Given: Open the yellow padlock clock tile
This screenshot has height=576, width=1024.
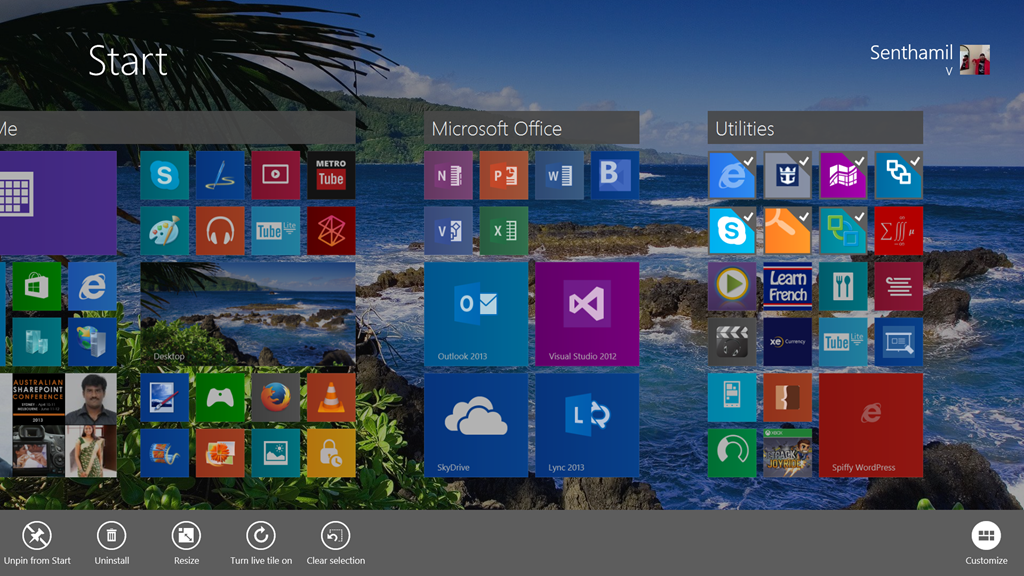Looking at the screenshot, I should tap(331, 453).
